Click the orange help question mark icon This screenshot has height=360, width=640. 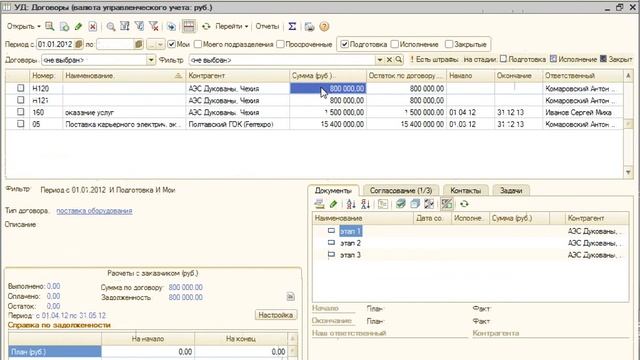pos(324,27)
